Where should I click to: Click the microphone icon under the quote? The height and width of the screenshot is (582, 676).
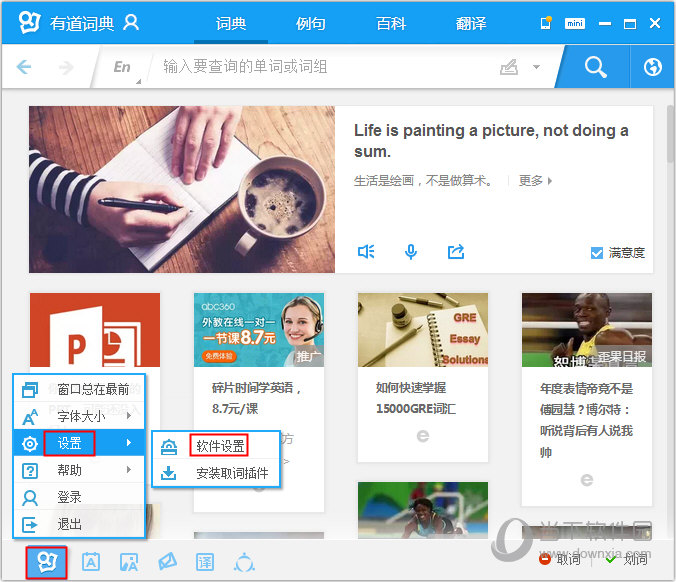(x=411, y=252)
